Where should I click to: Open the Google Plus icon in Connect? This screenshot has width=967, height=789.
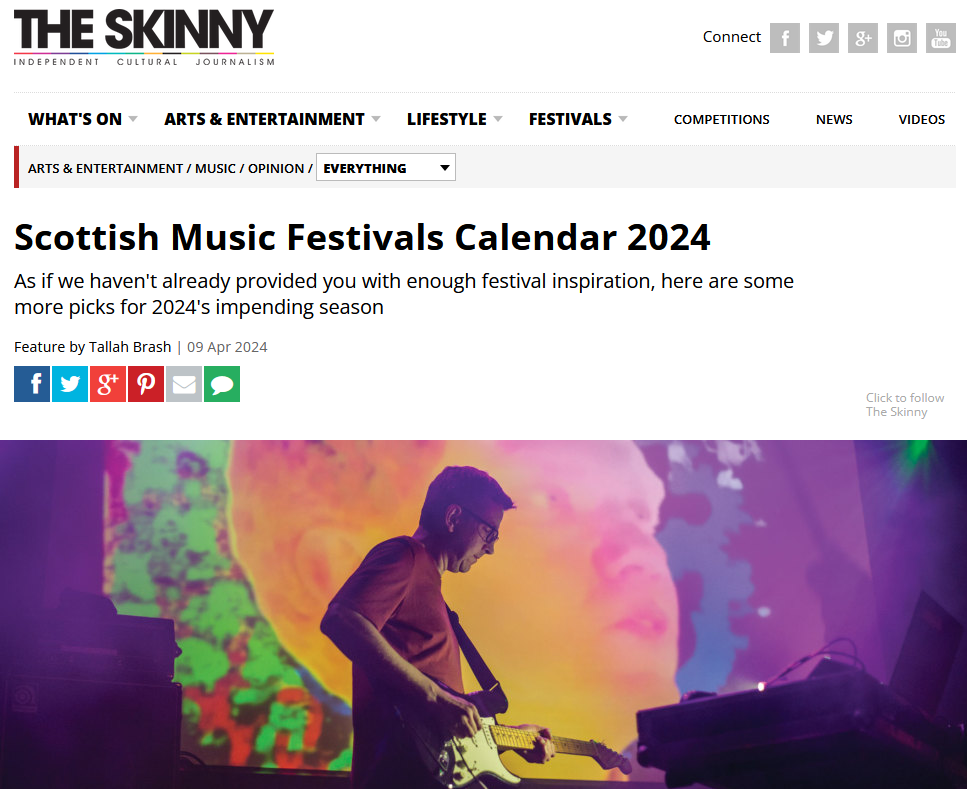tap(863, 38)
